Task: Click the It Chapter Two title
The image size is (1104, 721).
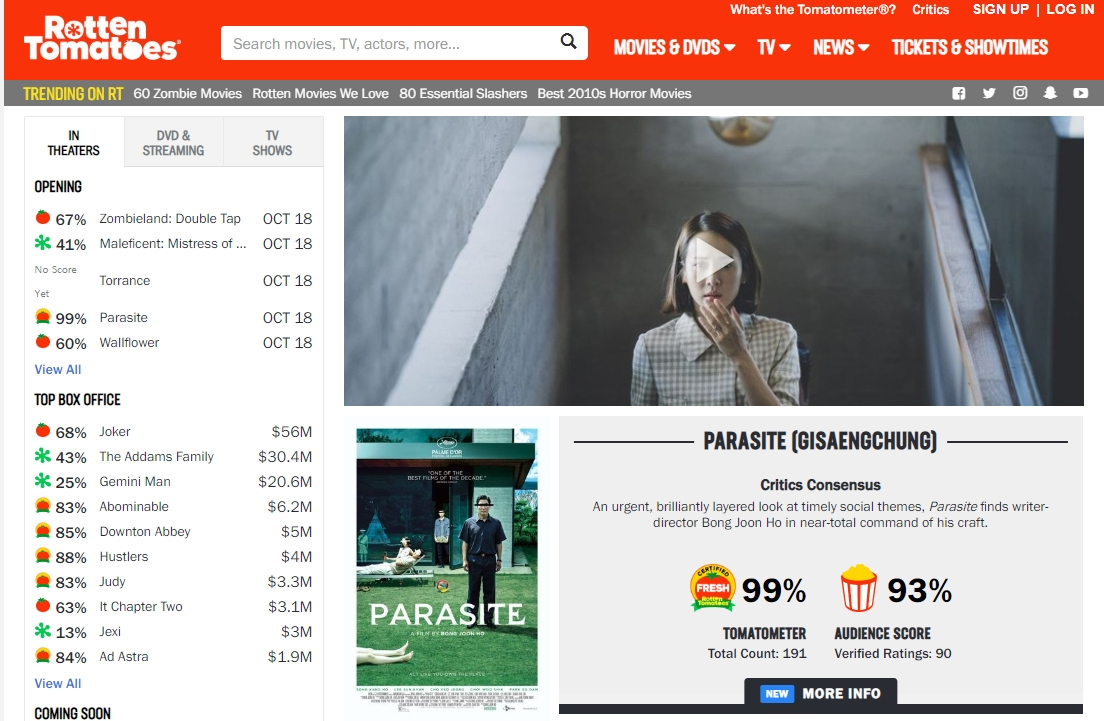Action: pos(141,606)
